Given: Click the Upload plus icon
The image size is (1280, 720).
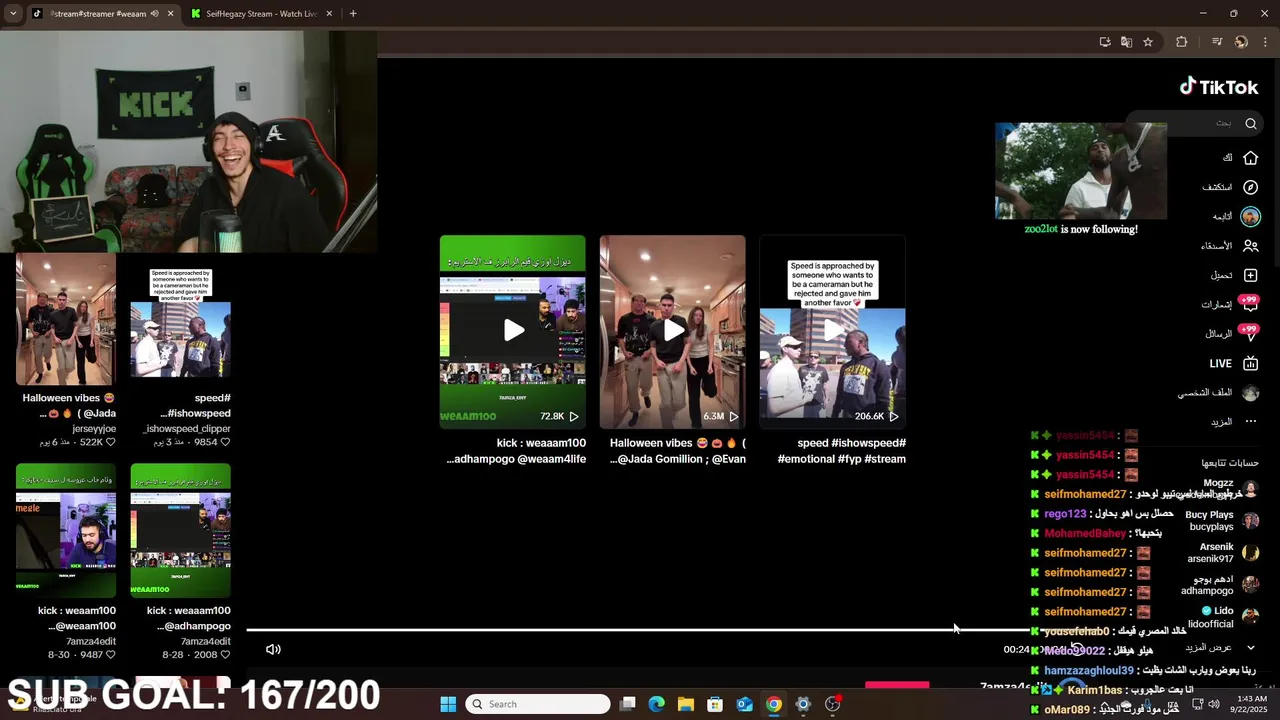Looking at the screenshot, I should coord(1250,275).
